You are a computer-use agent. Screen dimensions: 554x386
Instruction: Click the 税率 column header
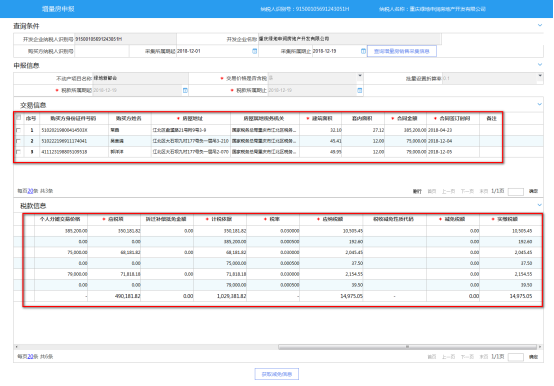[x=274, y=219]
